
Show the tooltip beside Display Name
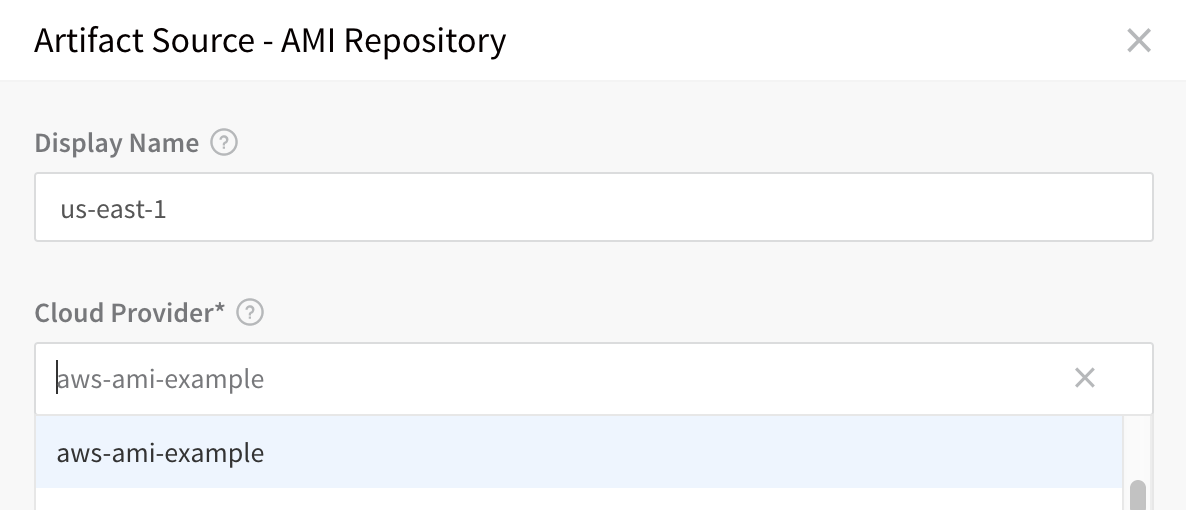(224, 142)
